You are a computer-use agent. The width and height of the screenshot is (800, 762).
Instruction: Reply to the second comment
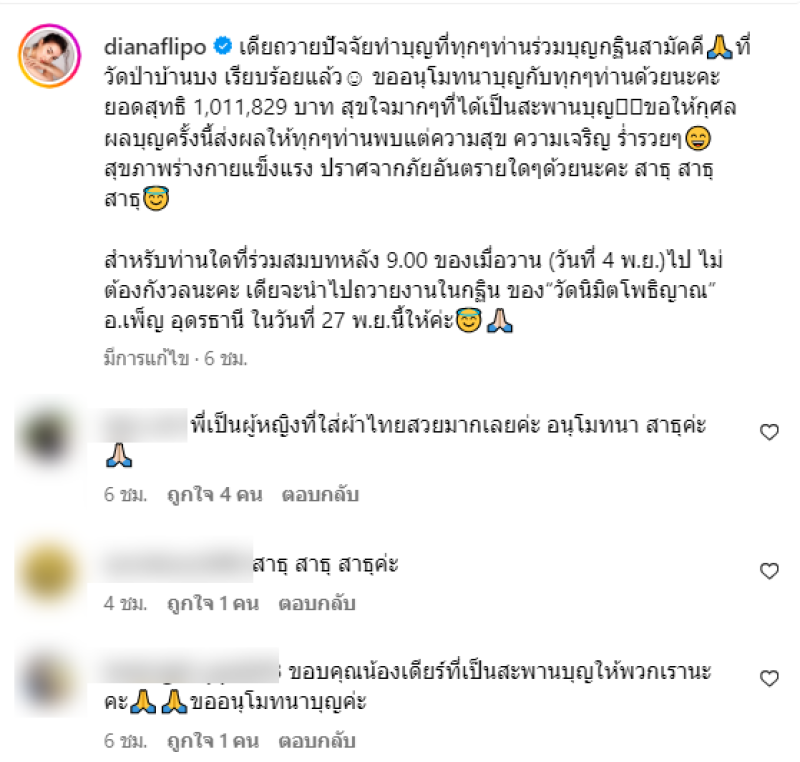pos(317,604)
